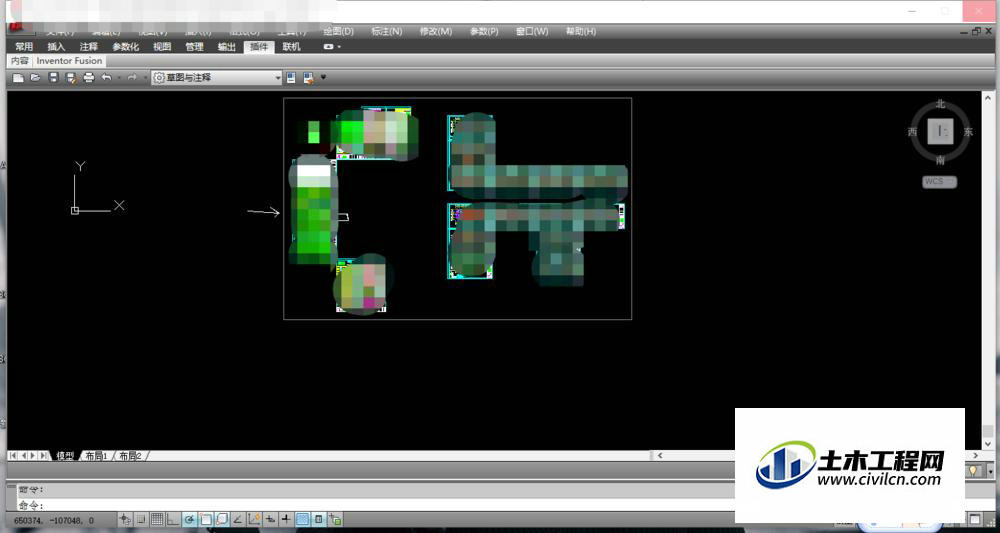Open the 绘图(D) menu
The width and height of the screenshot is (1000, 533).
tap(339, 31)
